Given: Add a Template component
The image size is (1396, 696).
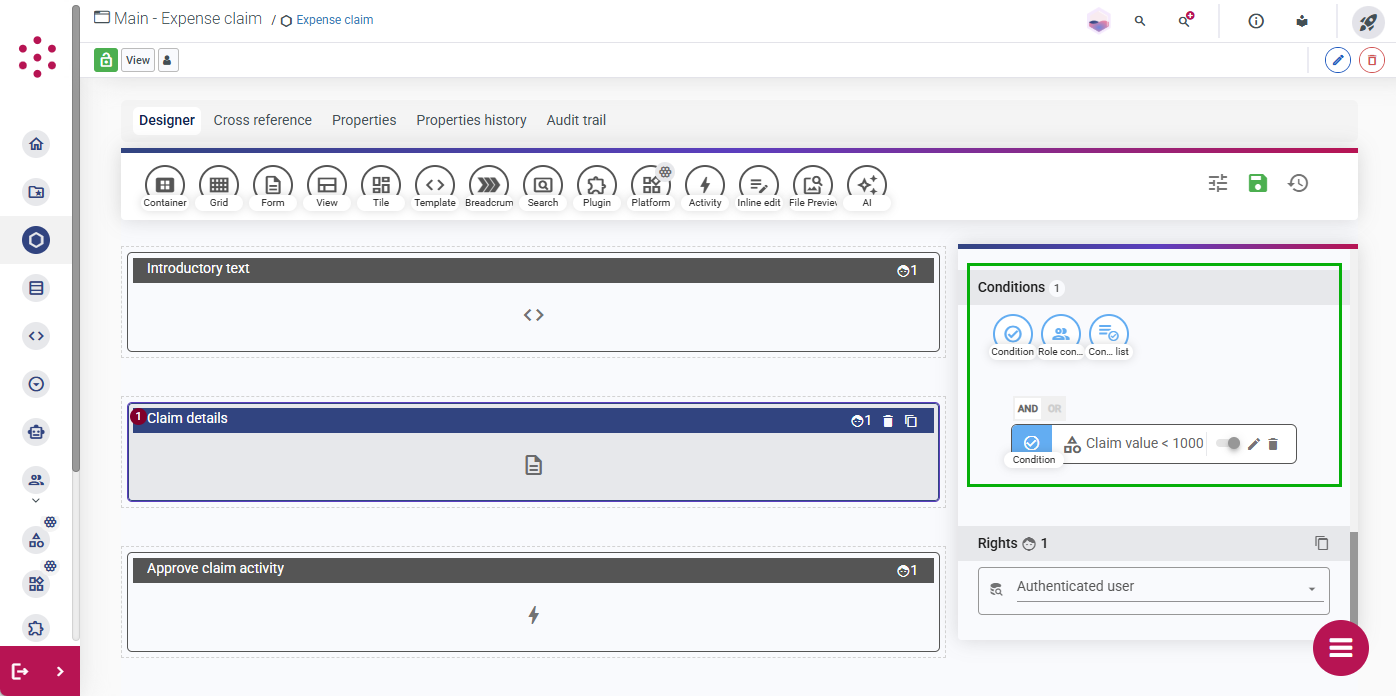Looking at the screenshot, I should 435,185.
